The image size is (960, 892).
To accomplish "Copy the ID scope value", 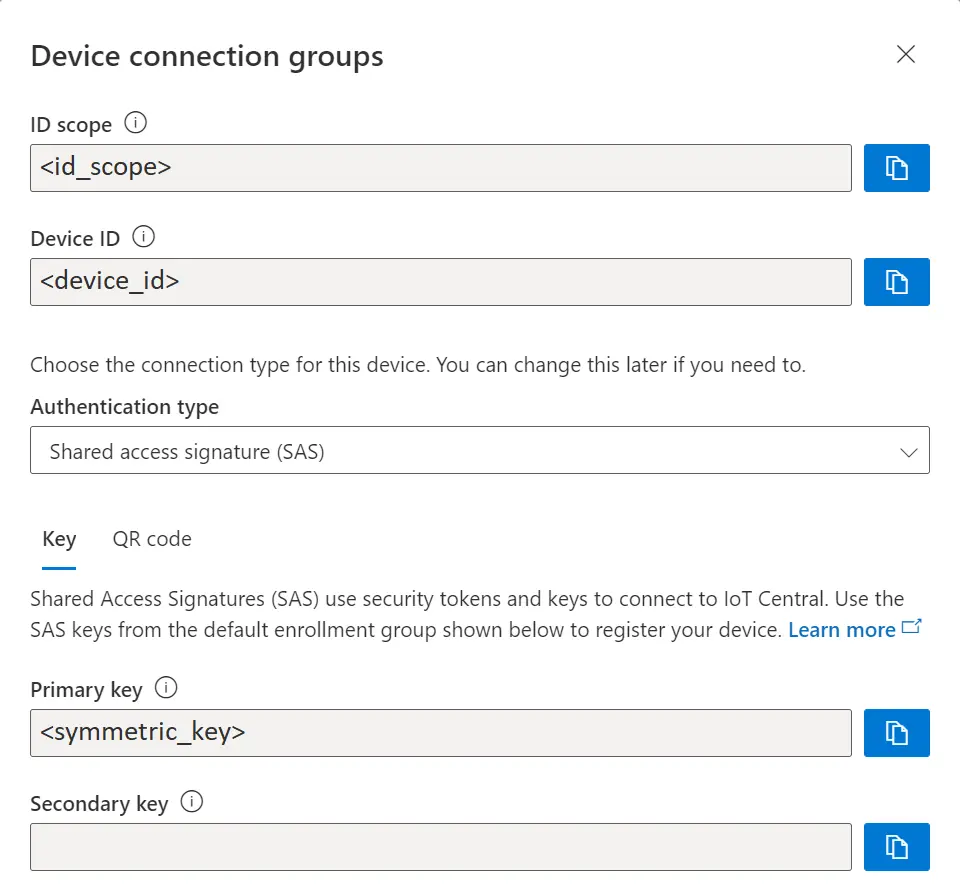I will coord(896,168).
